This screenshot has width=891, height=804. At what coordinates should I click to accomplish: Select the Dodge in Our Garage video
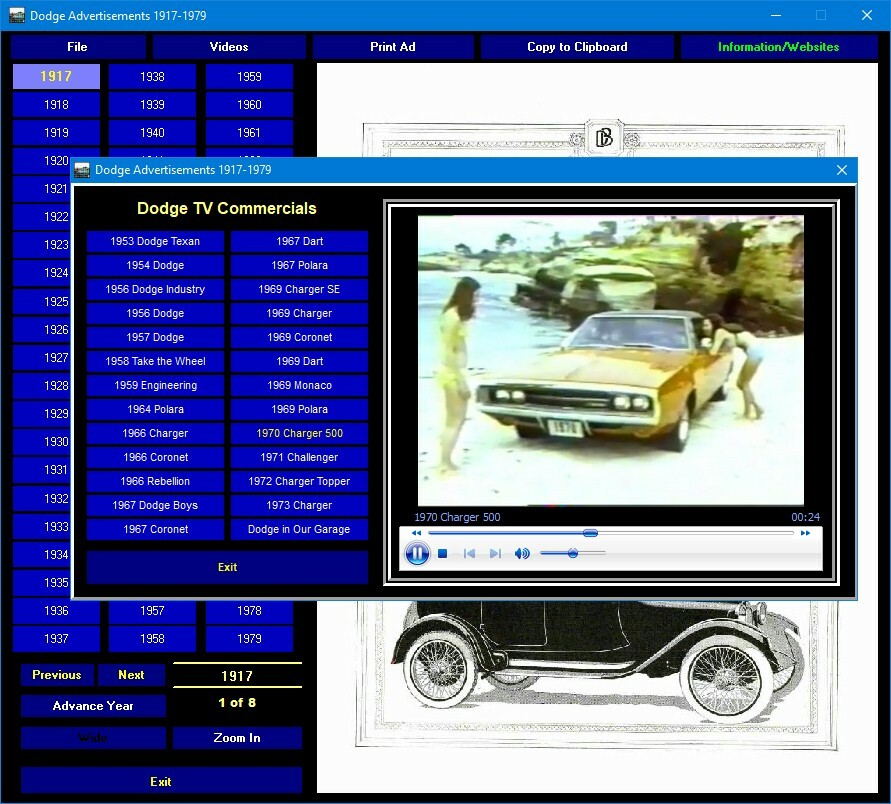pos(298,529)
